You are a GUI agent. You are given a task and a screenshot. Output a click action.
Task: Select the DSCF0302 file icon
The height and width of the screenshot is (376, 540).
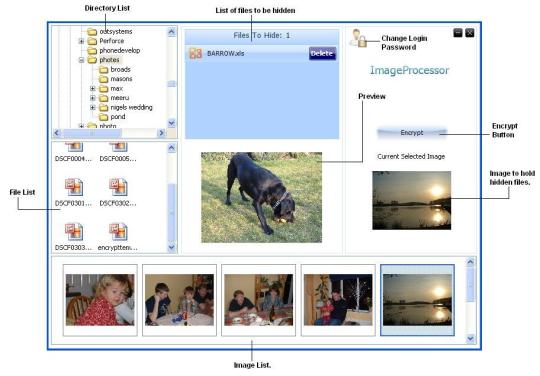pyautogui.click(x=118, y=187)
